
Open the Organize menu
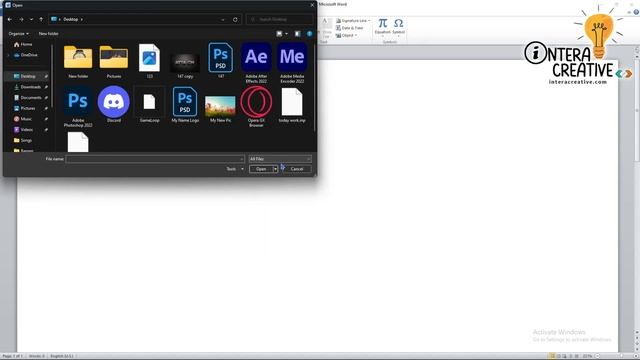[18, 33]
